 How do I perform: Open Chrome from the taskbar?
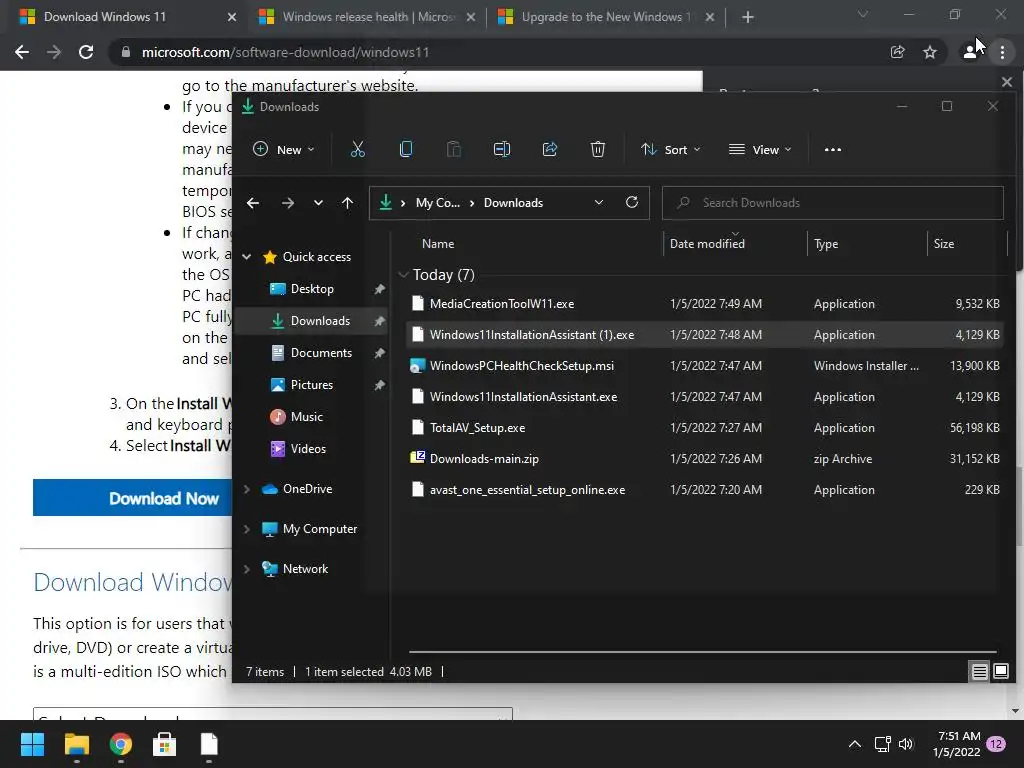(121, 744)
